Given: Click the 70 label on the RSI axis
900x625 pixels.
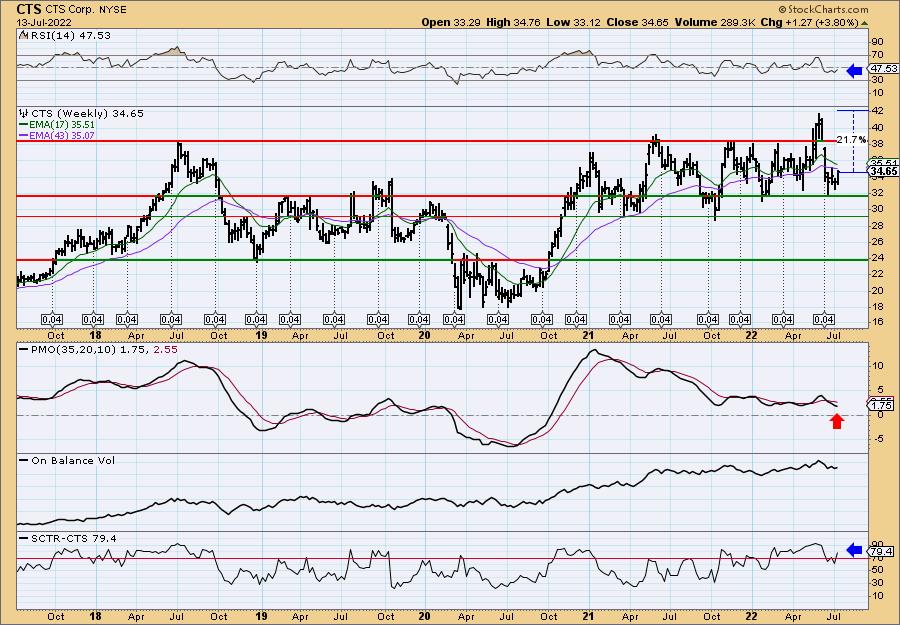Looking at the screenshot, I should click(x=878, y=56).
